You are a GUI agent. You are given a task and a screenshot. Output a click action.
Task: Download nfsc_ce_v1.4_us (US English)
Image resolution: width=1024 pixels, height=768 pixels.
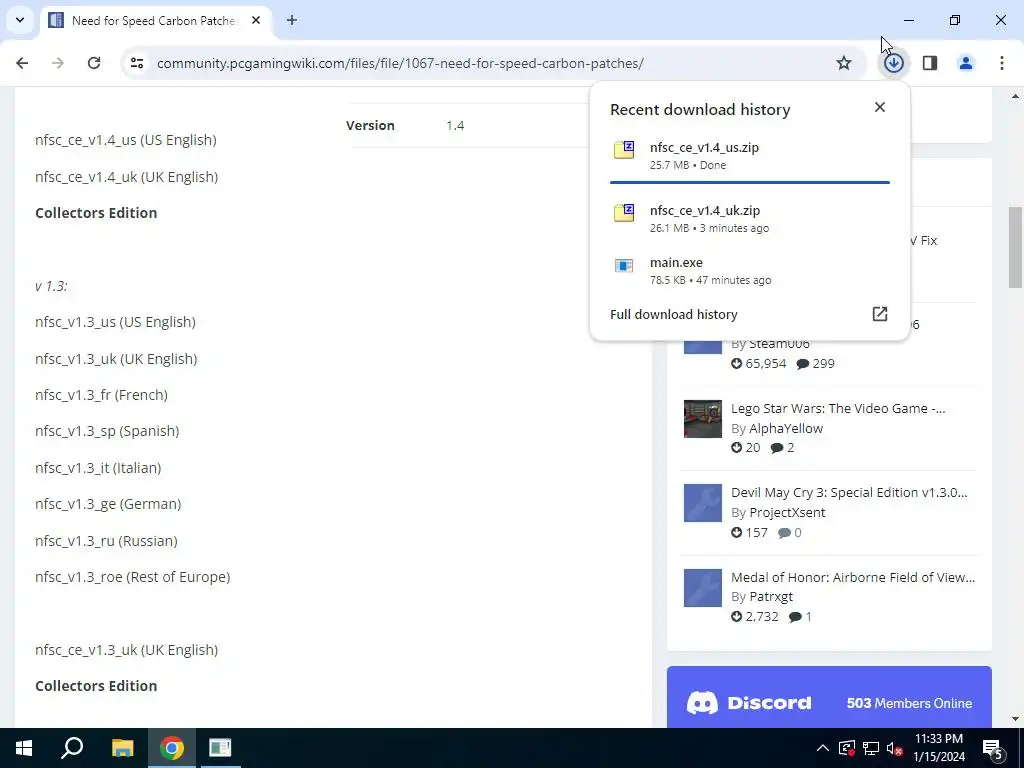(125, 140)
